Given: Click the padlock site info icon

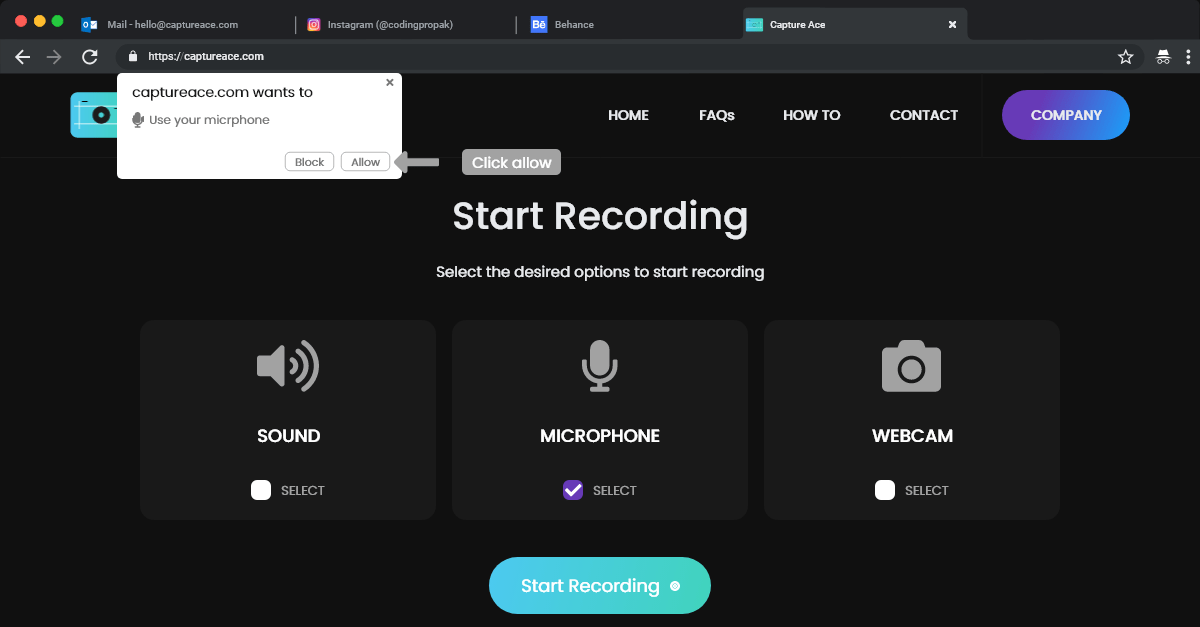Looking at the screenshot, I should coord(132,57).
